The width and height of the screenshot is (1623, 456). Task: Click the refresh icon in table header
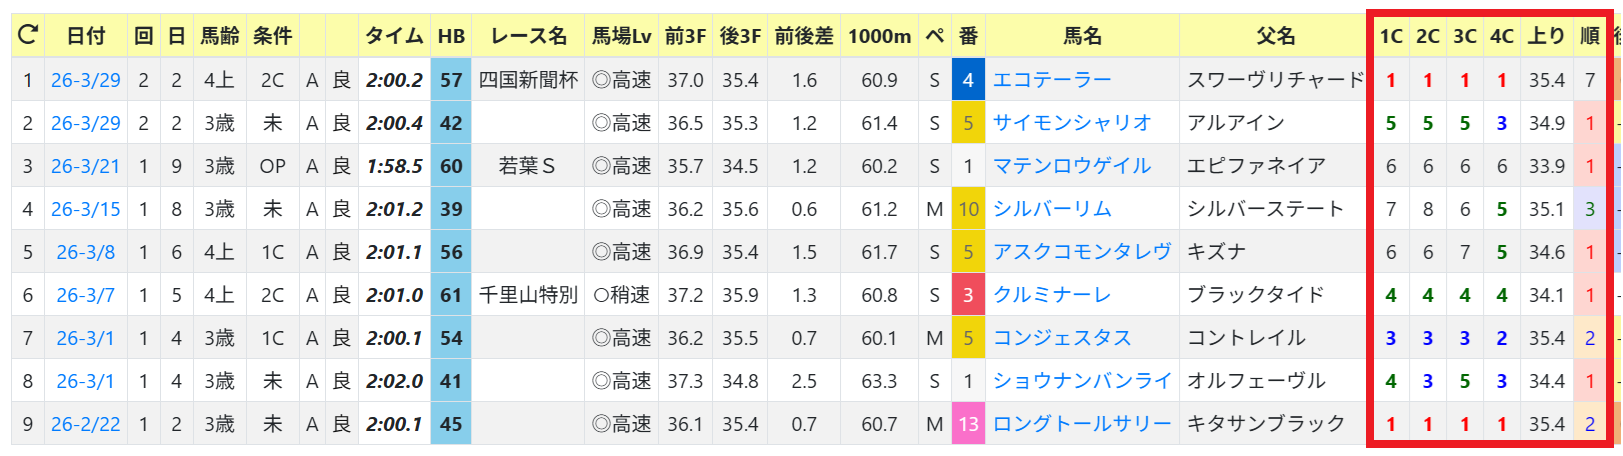[28, 35]
